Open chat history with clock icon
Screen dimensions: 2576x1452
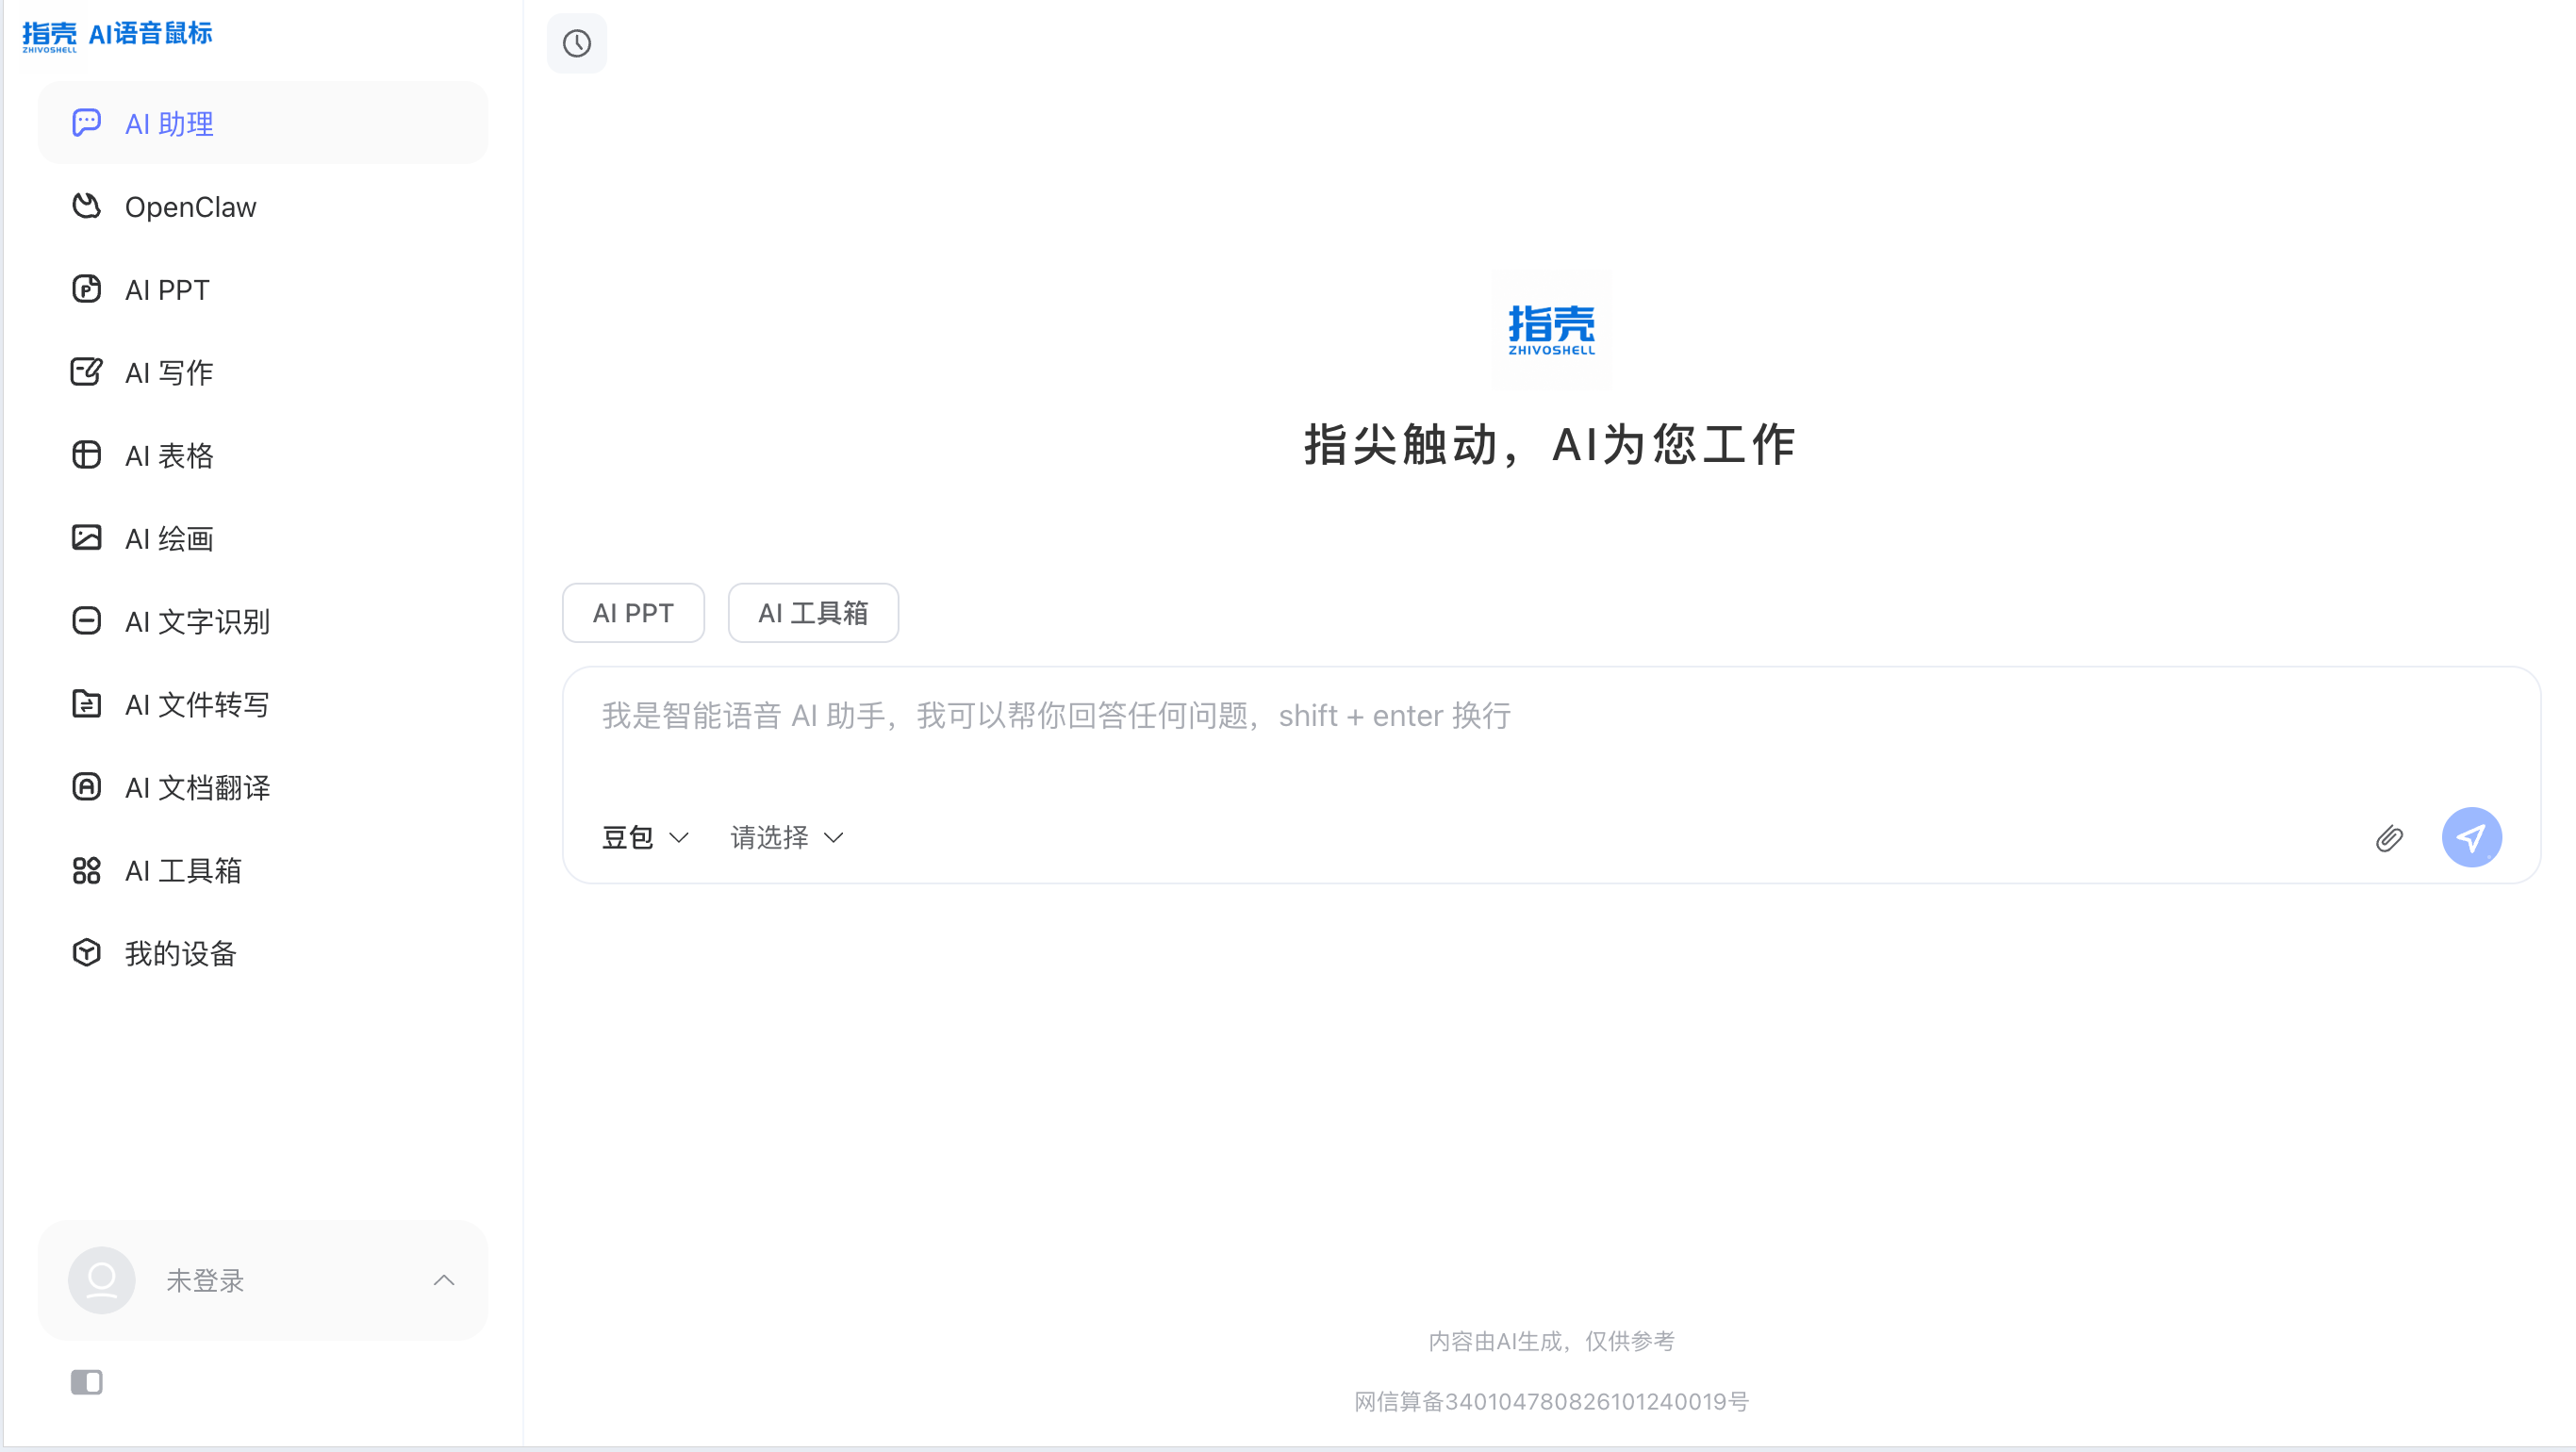click(x=577, y=43)
